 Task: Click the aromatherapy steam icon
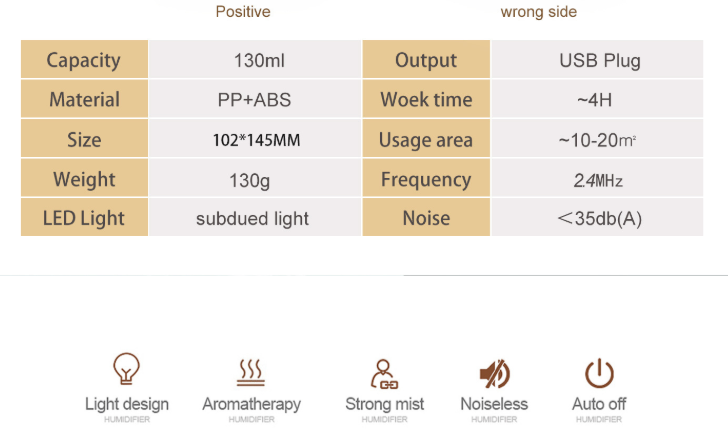coord(251,372)
